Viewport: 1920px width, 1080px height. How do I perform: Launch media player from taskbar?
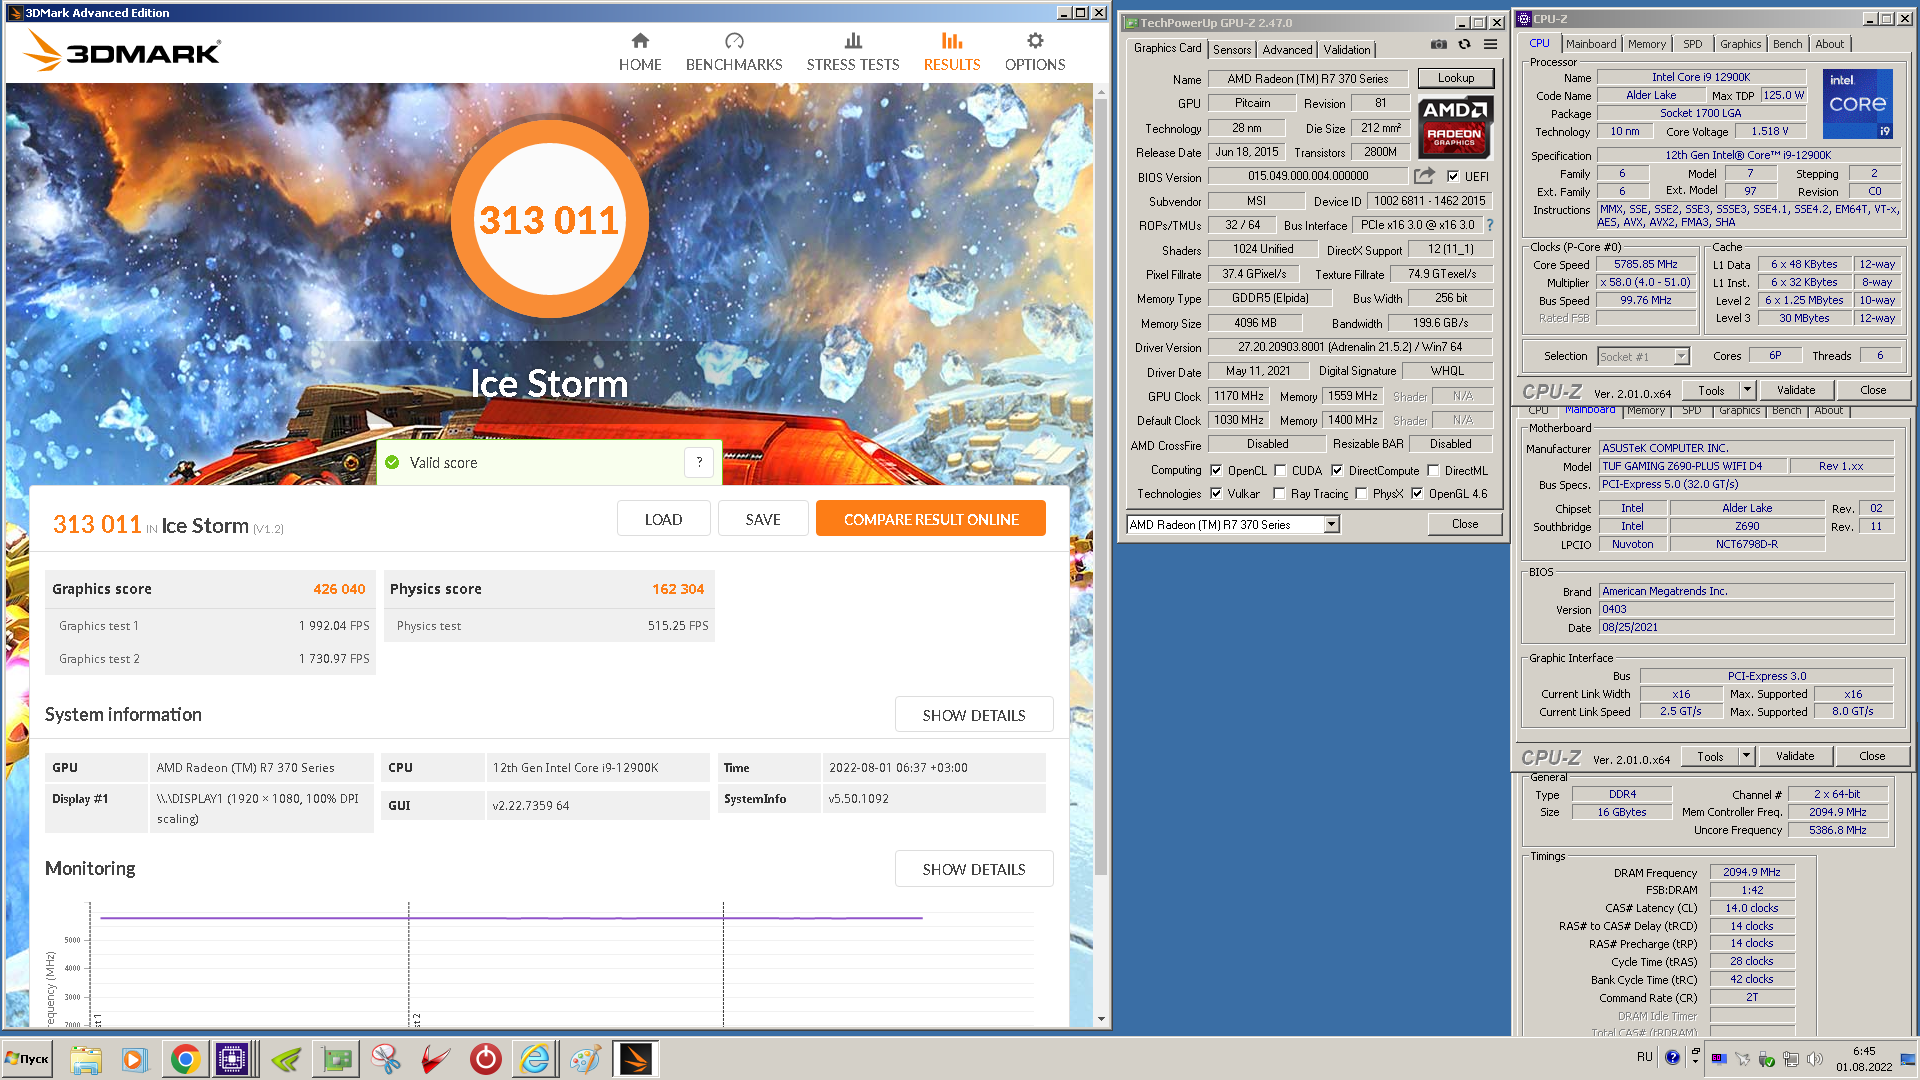pyautogui.click(x=134, y=1058)
